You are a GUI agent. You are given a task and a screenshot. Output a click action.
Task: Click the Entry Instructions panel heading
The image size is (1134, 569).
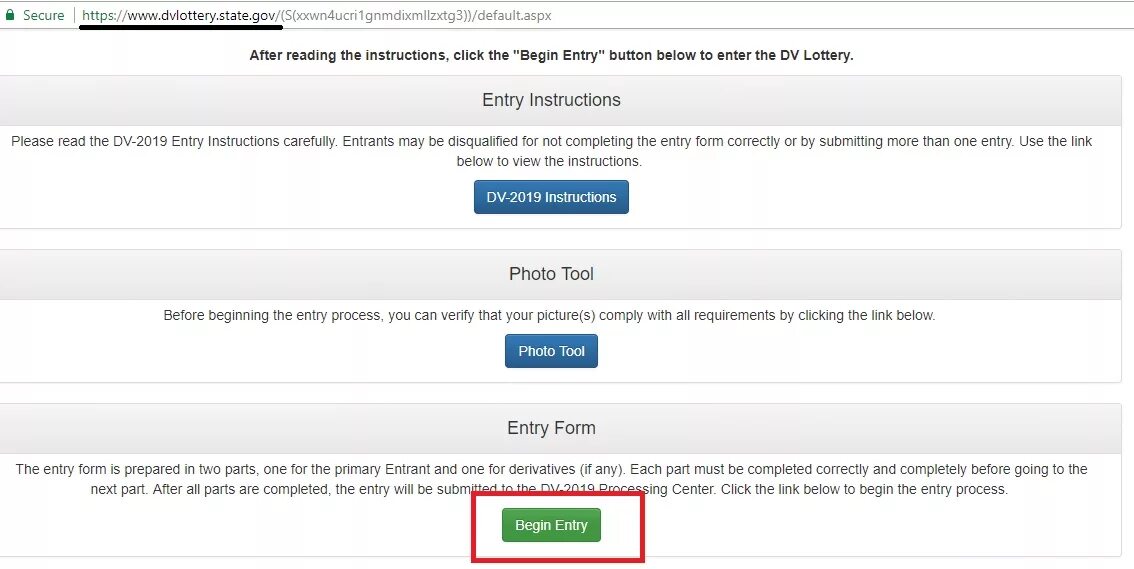tap(551, 100)
